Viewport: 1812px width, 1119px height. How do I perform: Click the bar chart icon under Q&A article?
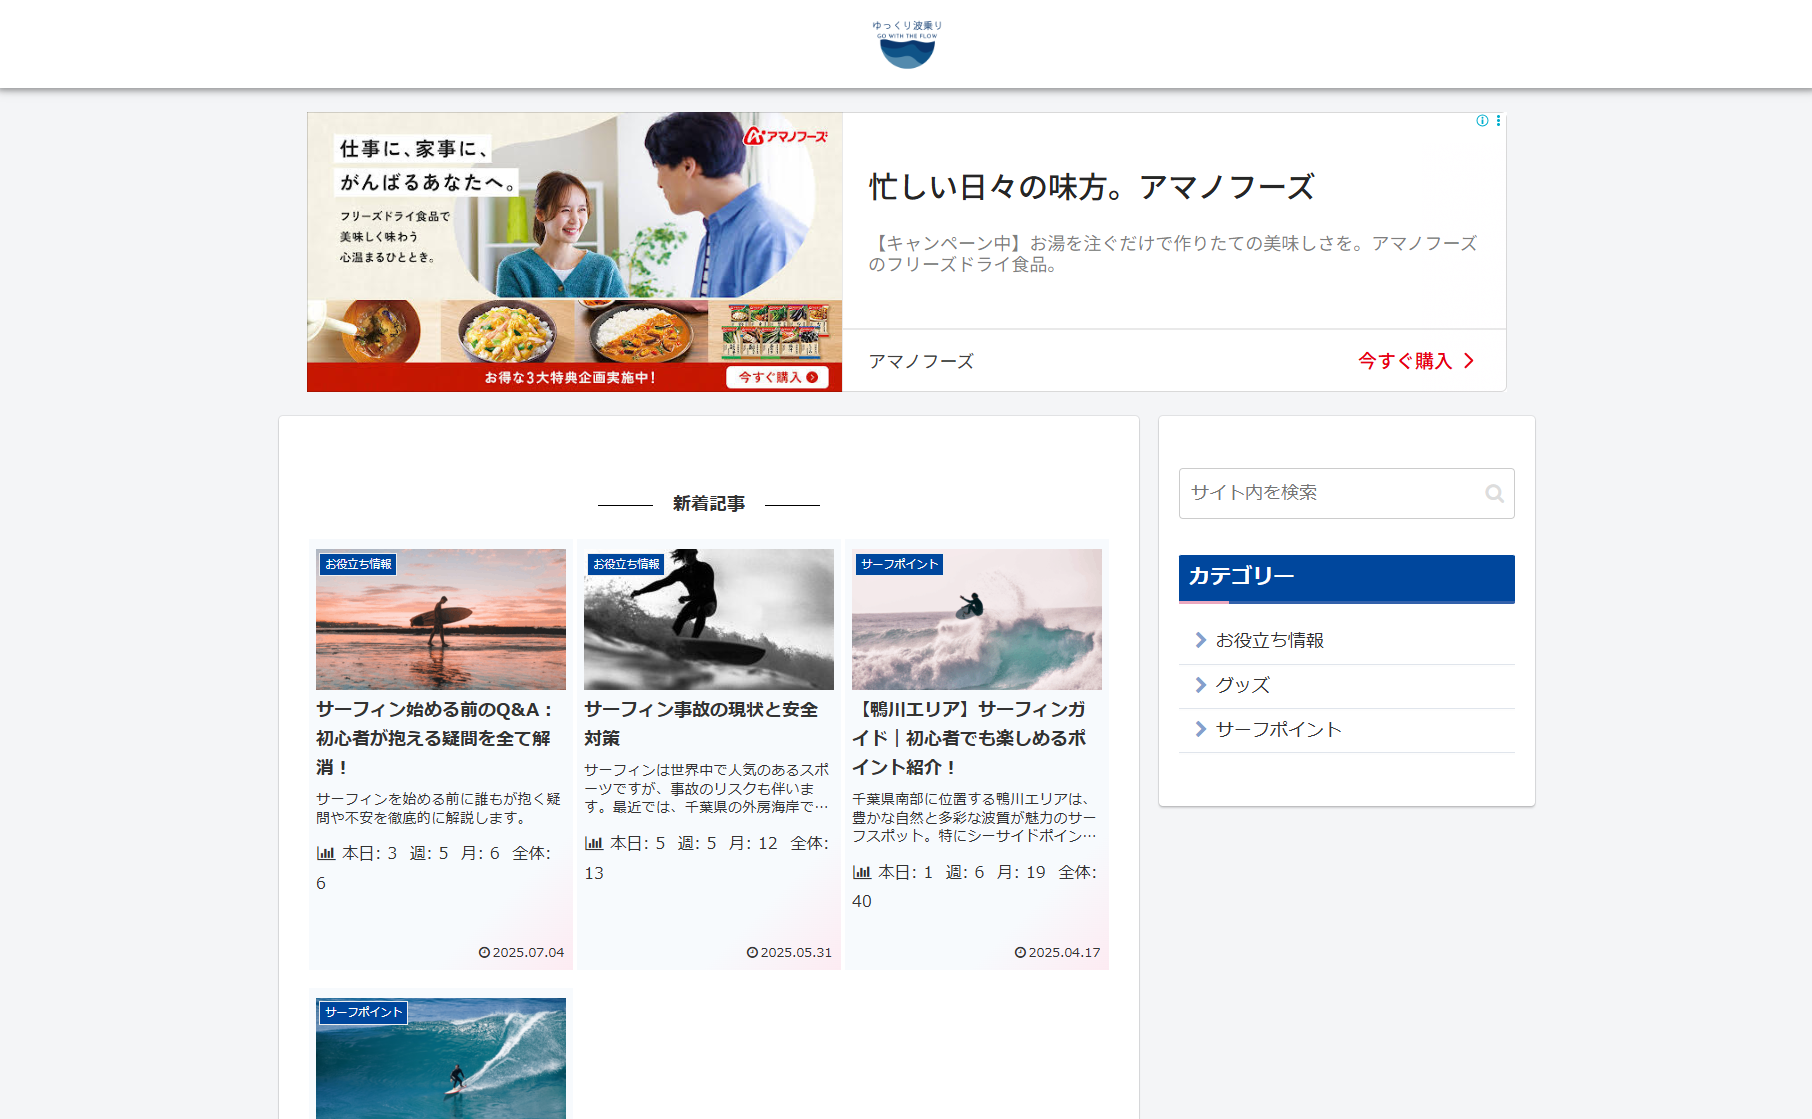pyautogui.click(x=326, y=853)
